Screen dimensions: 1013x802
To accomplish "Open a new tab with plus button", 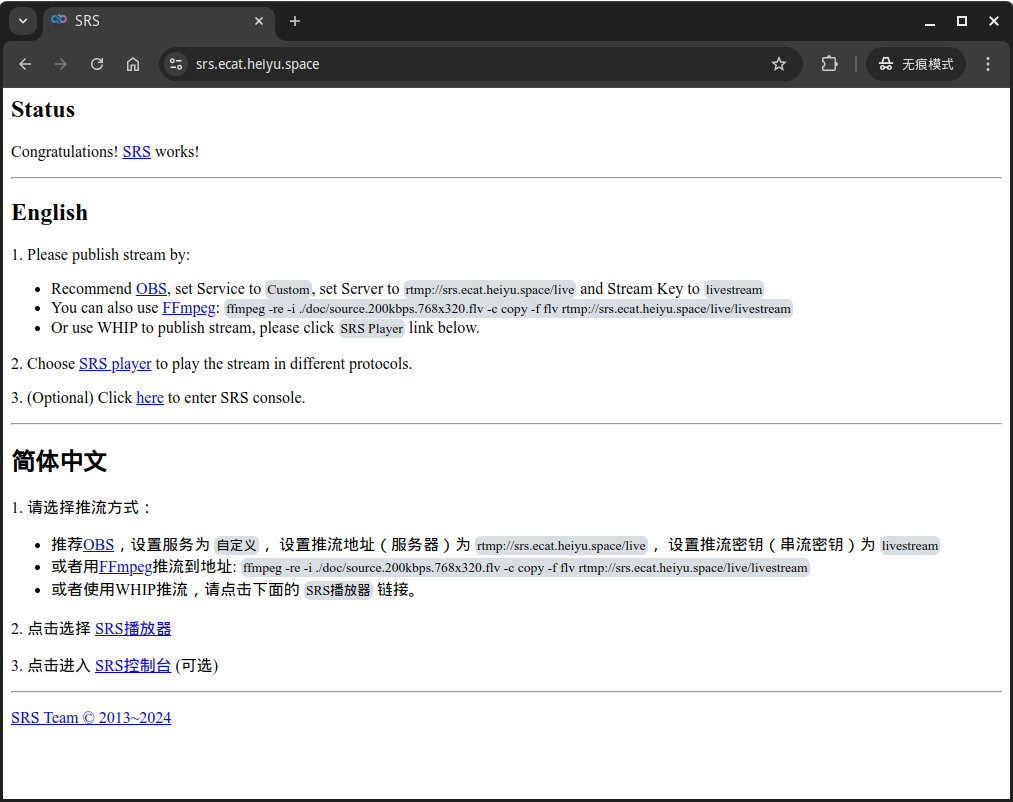I will coord(294,21).
